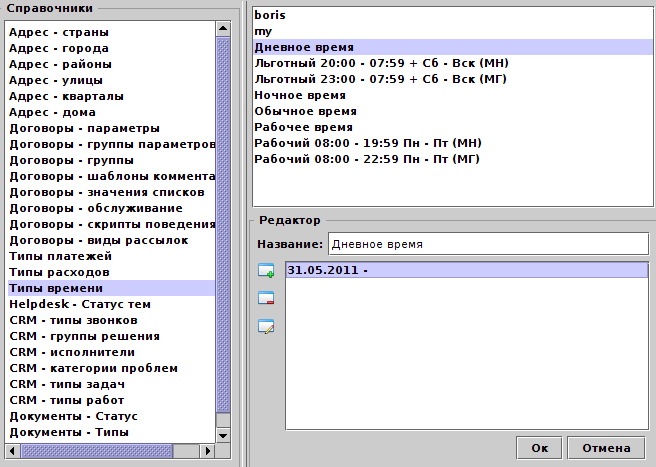Choose 'Рабочее время' in time list

[x=304, y=128]
